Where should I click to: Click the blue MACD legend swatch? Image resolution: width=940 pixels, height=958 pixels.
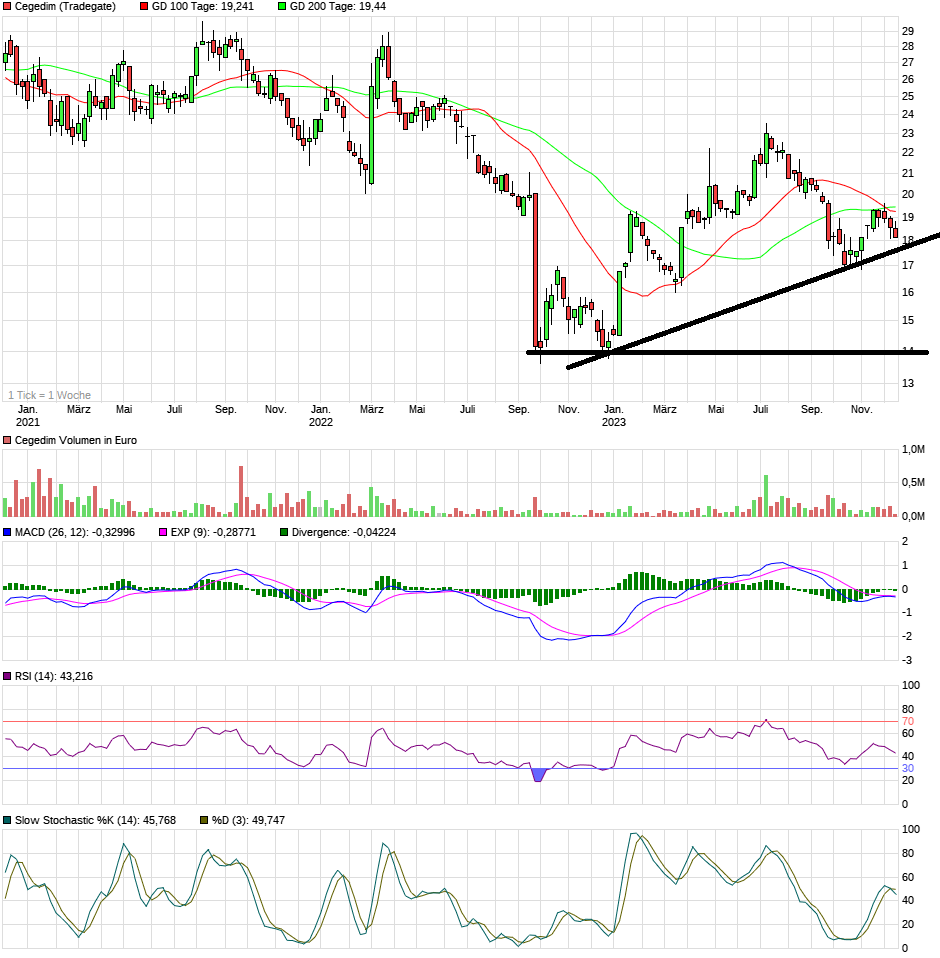7,532
